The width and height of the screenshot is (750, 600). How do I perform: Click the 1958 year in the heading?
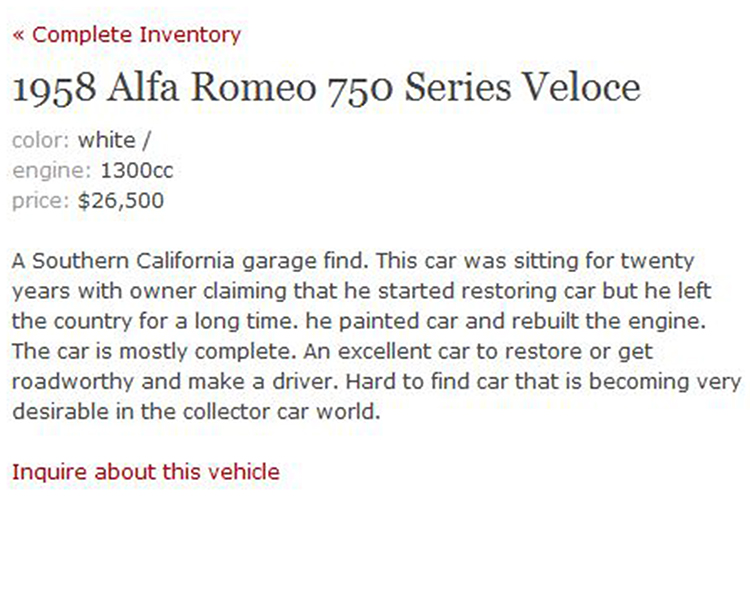point(54,88)
